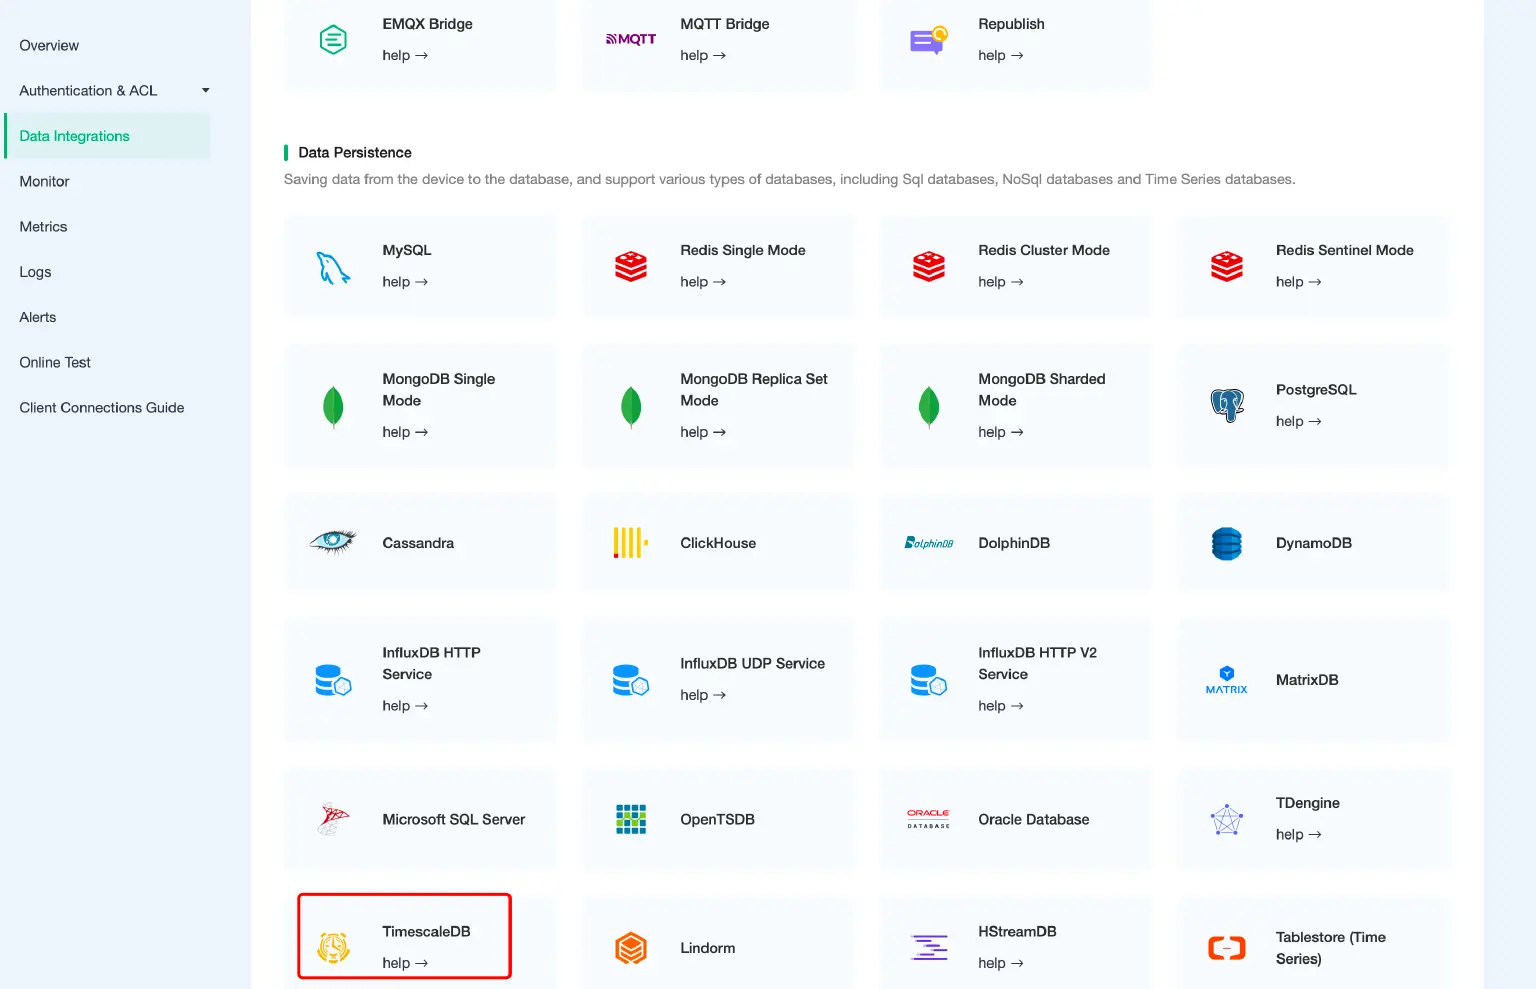The height and width of the screenshot is (989, 1536).
Task: Click the highlighted TimescaleDB card
Action: click(x=404, y=936)
